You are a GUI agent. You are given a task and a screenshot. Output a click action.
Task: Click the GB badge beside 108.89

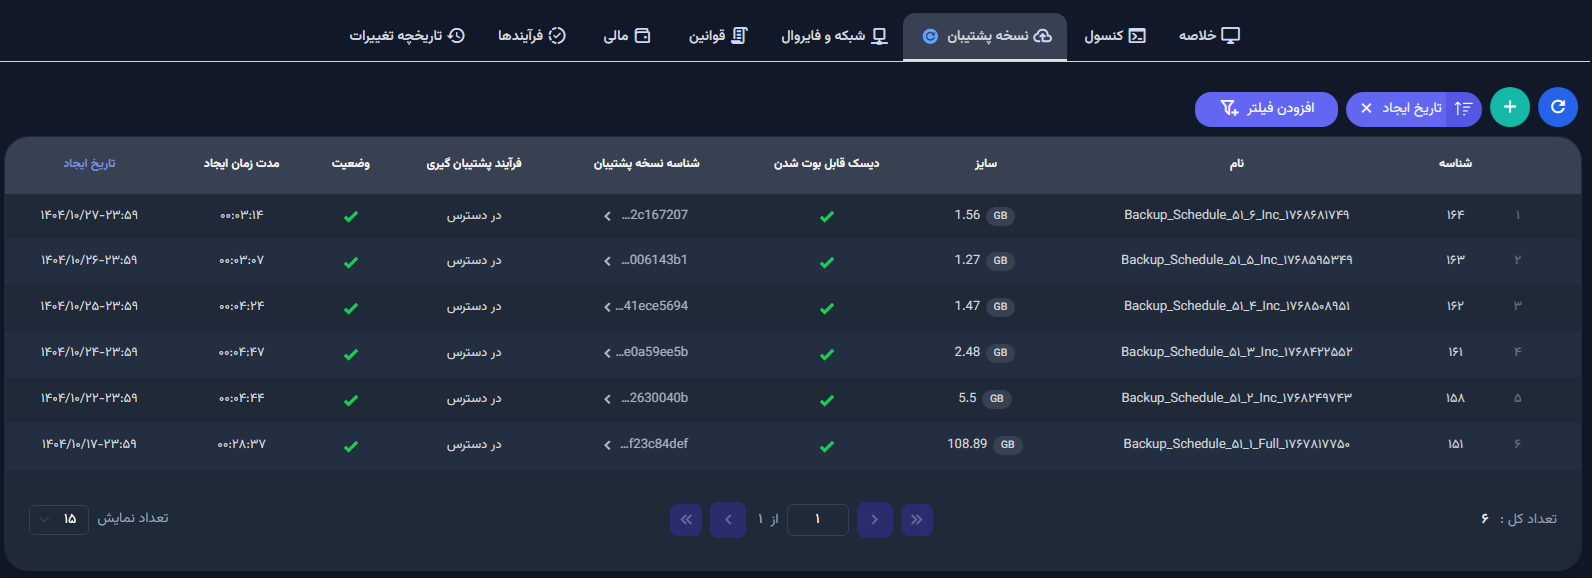pos(1008,445)
